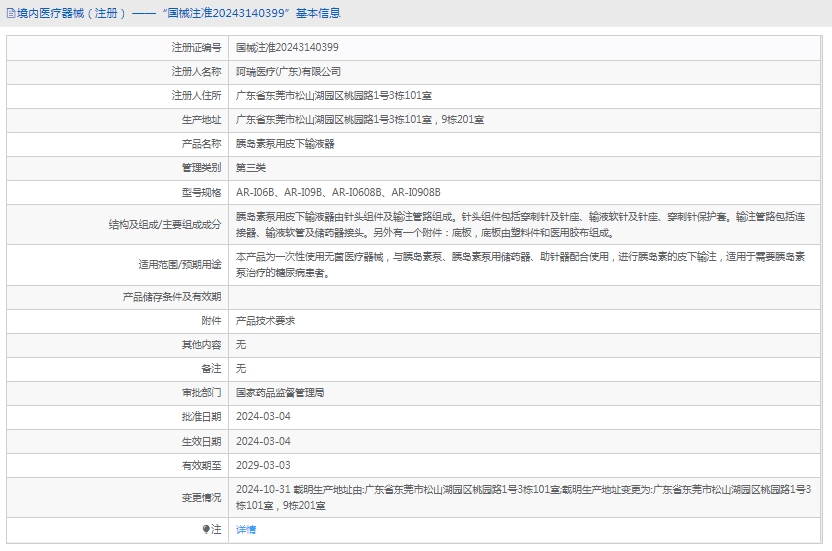Image resolution: width=832 pixels, height=551 pixels.
Task: Click the 适用范围/预期用途 description text
Action: 520,265
